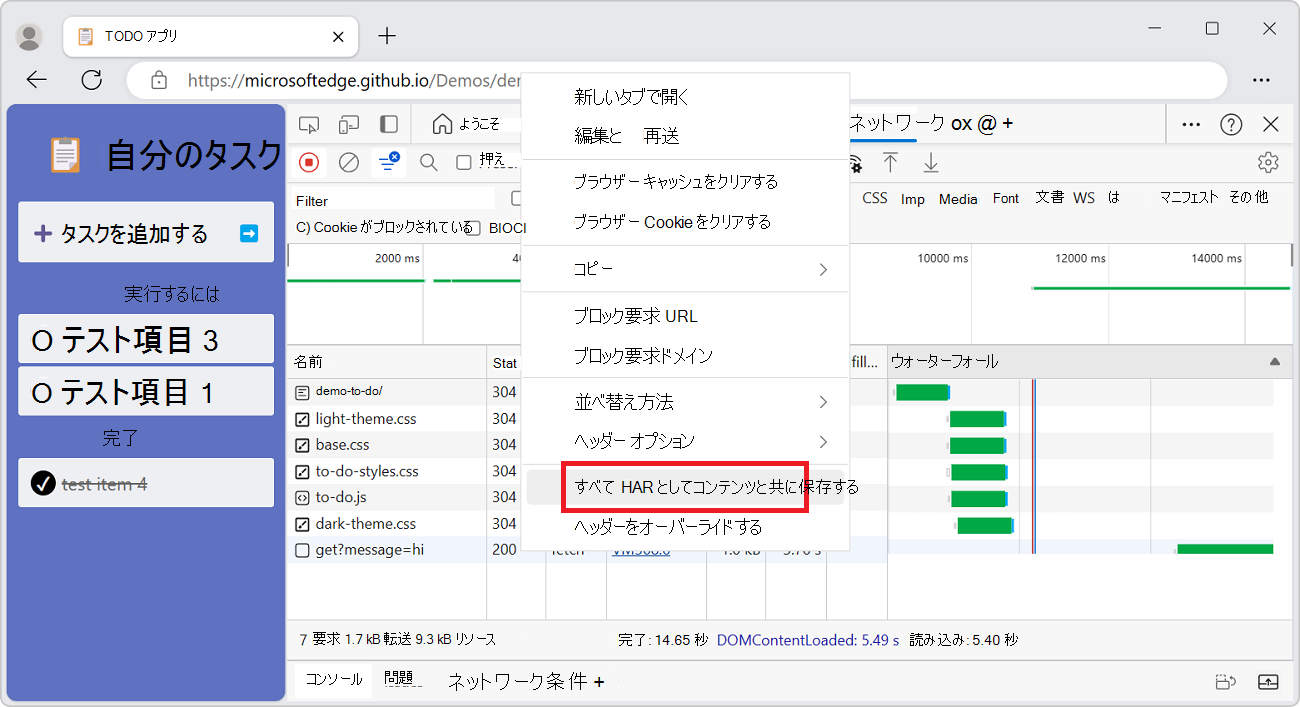
Task: Toggle the BIOCI blocked requests checkbox
Action: coord(473,228)
